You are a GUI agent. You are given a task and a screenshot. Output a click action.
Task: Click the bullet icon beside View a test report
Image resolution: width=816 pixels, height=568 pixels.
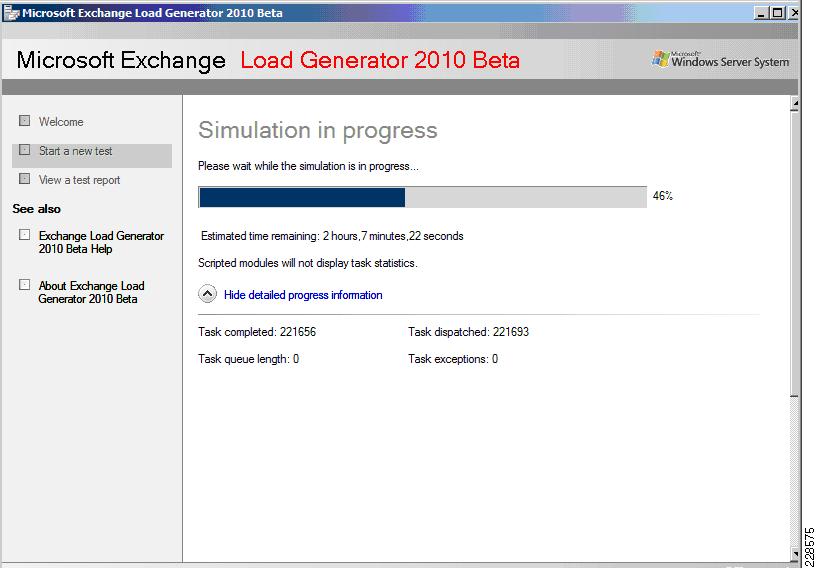click(24, 179)
